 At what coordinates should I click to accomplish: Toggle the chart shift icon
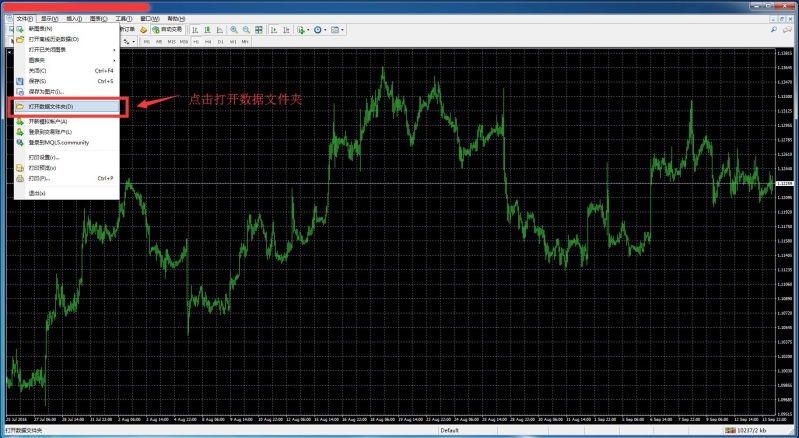tap(285, 30)
